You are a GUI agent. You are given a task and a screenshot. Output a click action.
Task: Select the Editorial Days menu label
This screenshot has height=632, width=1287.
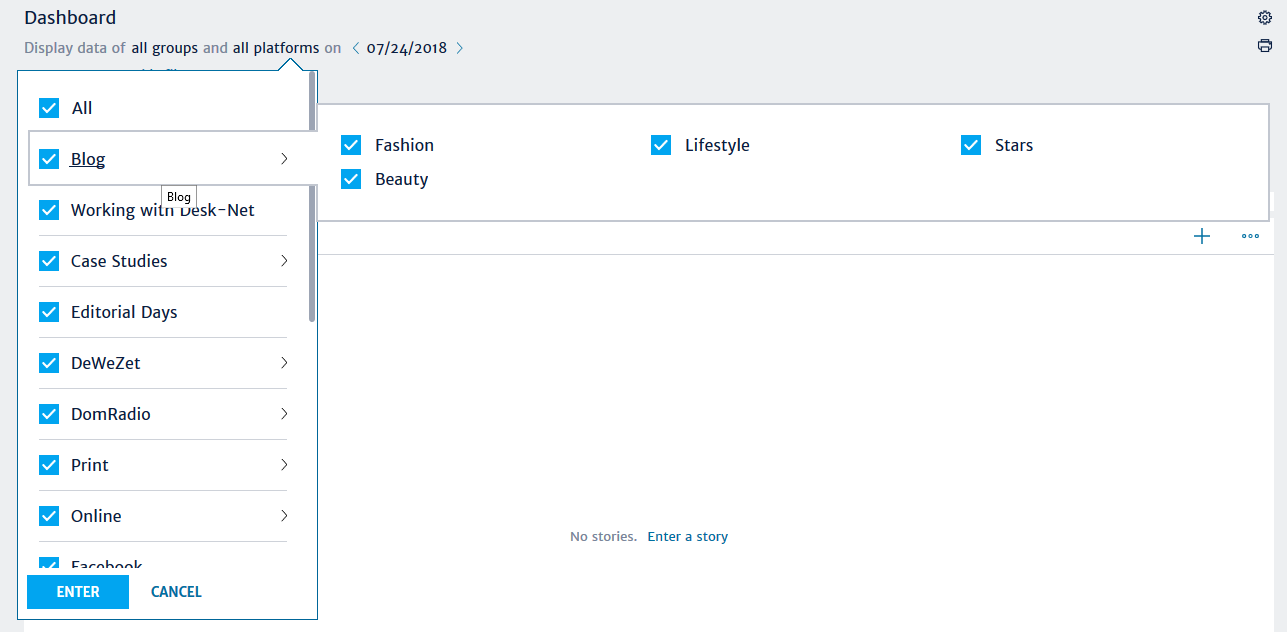pyautogui.click(x=124, y=312)
